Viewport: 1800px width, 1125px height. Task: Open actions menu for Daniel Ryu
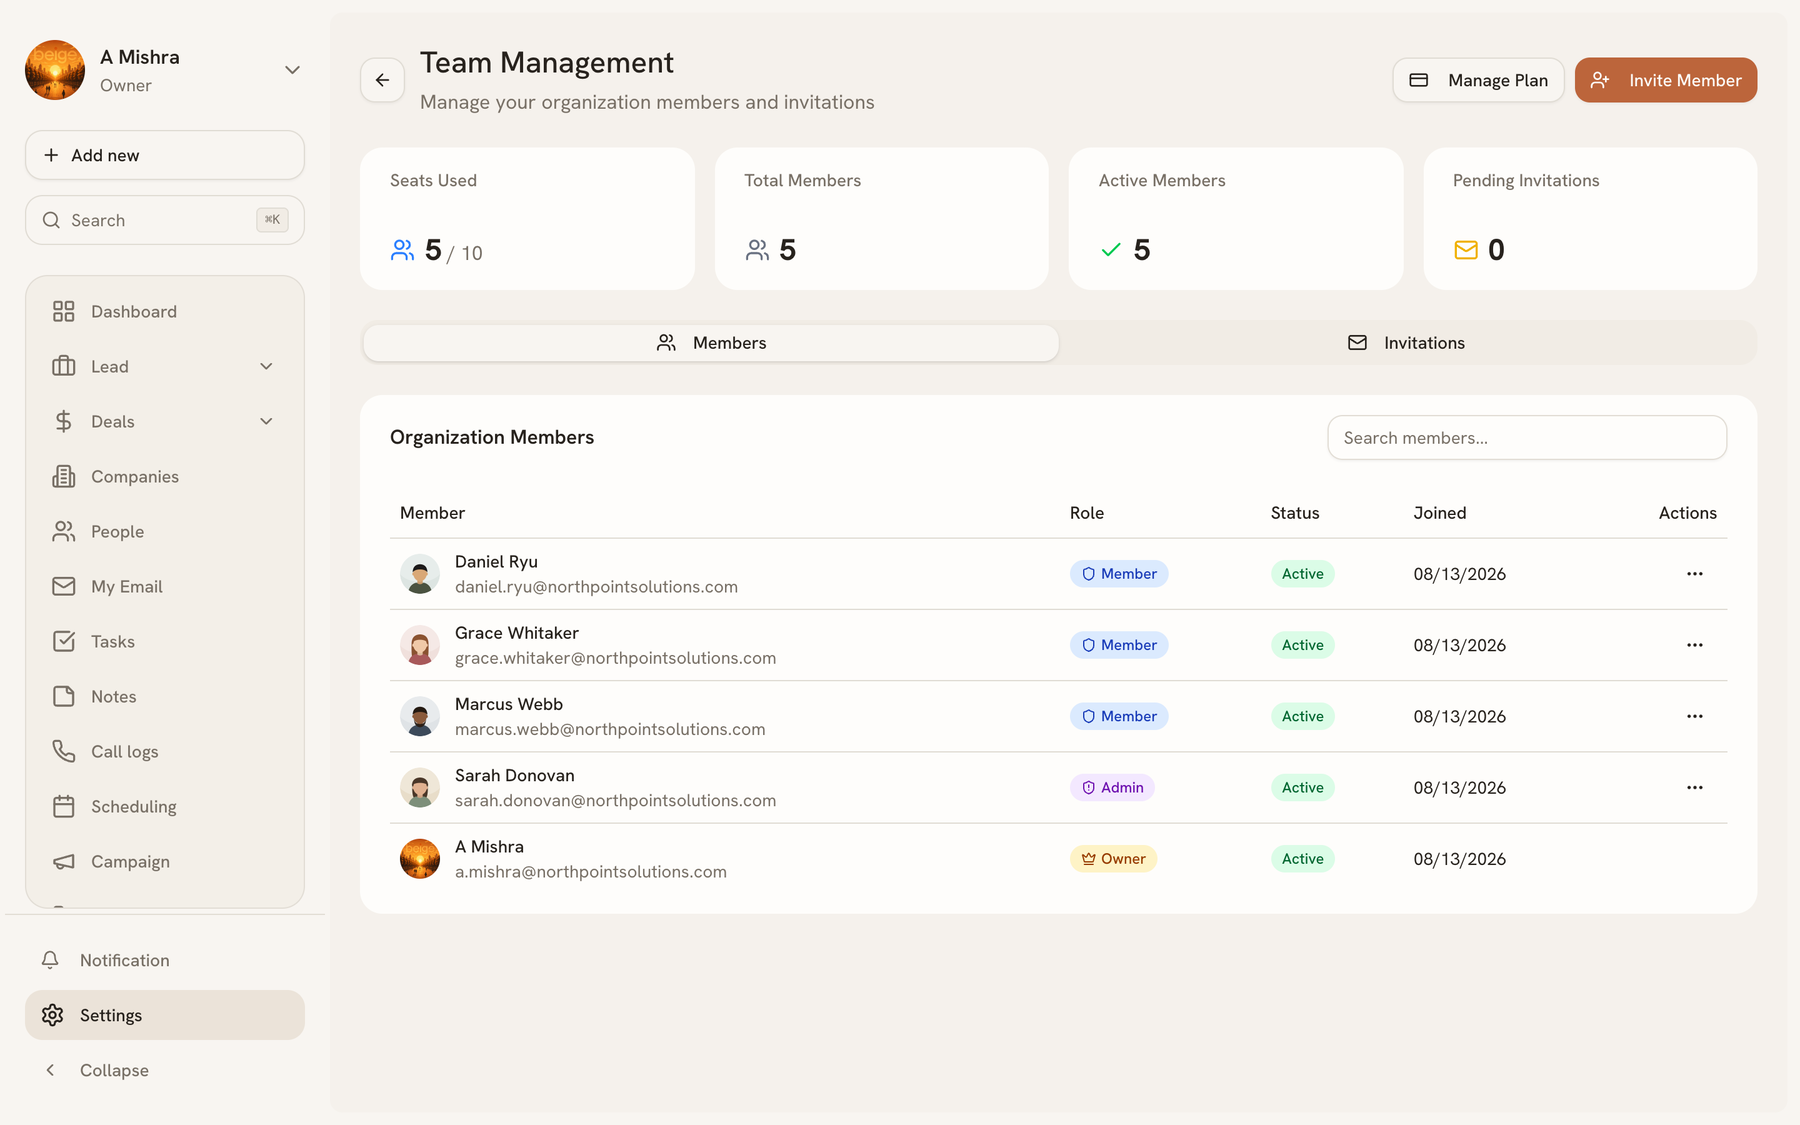(1694, 574)
